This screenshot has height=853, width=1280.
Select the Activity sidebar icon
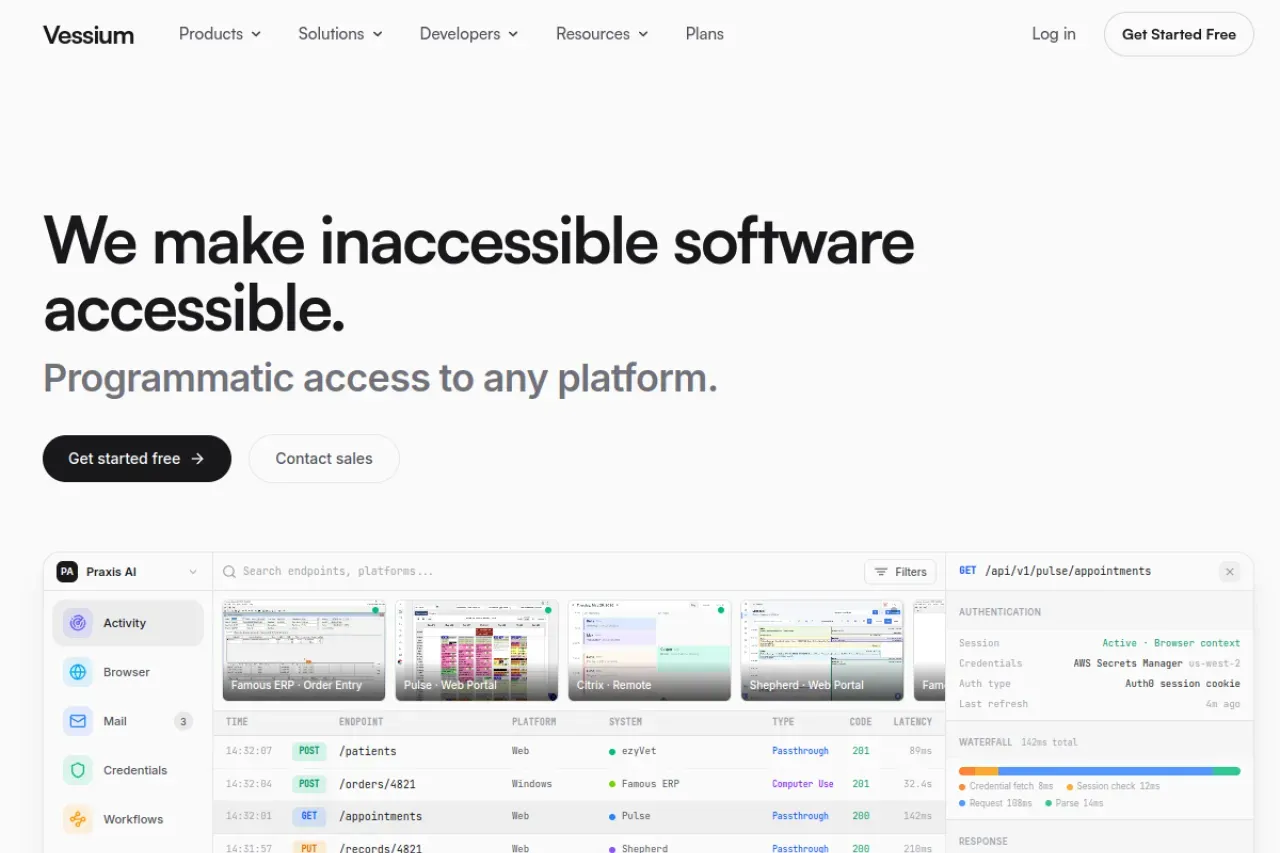coord(78,623)
